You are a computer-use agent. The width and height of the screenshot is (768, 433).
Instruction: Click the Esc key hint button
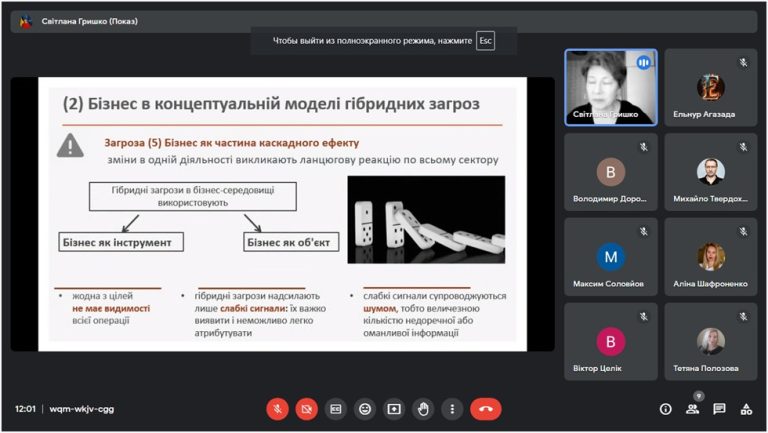[485, 41]
